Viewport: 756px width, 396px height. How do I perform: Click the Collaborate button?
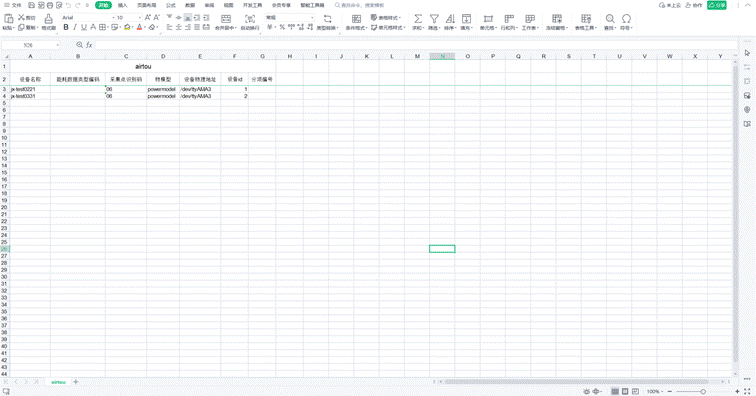tap(694, 5)
